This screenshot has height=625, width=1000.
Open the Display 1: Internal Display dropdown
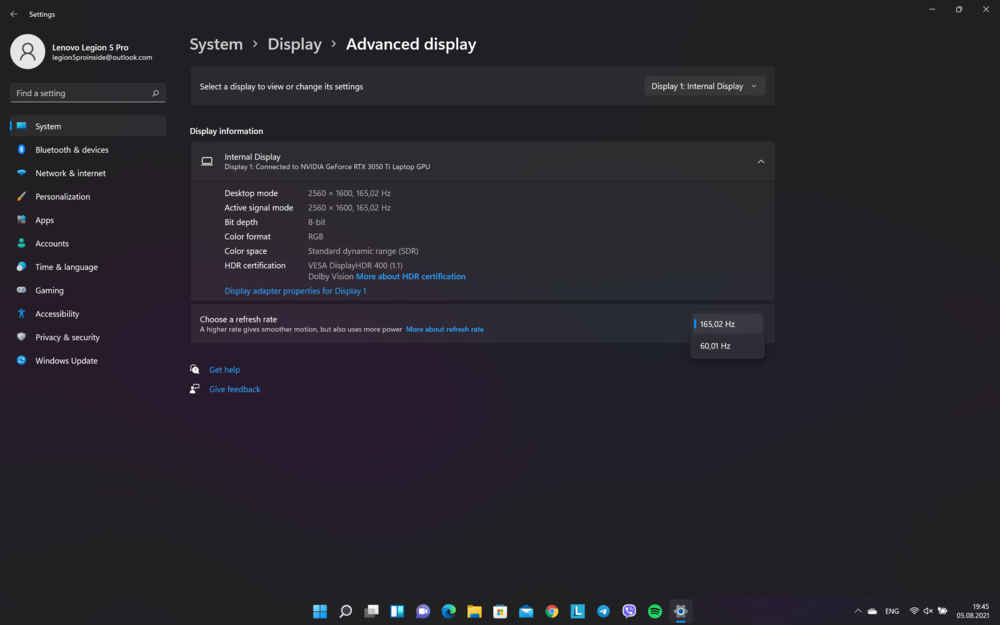[x=704, y=86]
